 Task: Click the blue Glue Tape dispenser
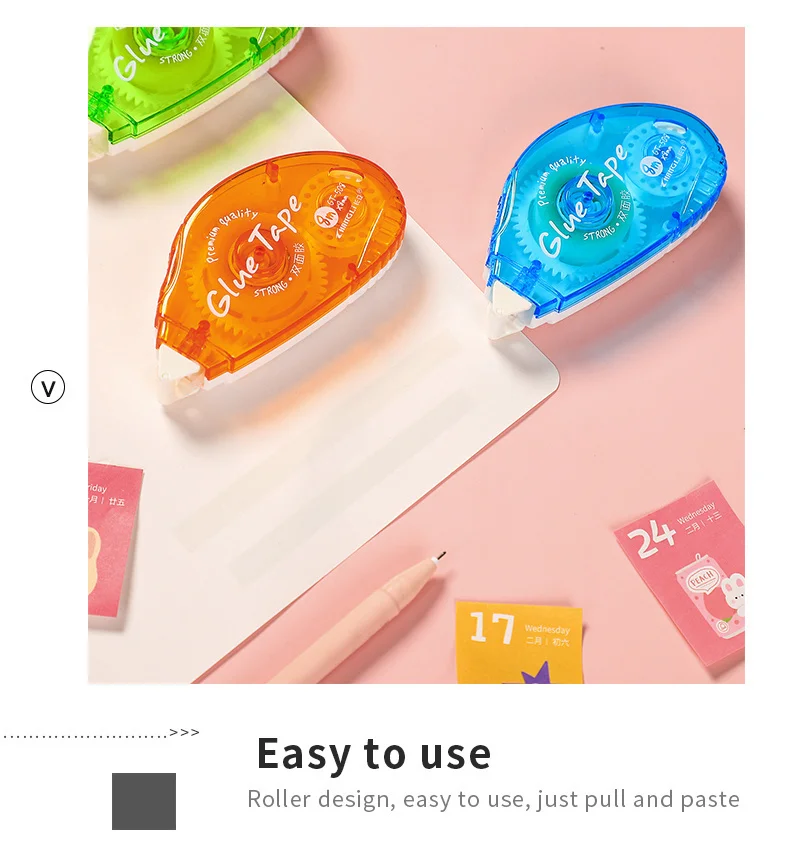coord(605,218)
